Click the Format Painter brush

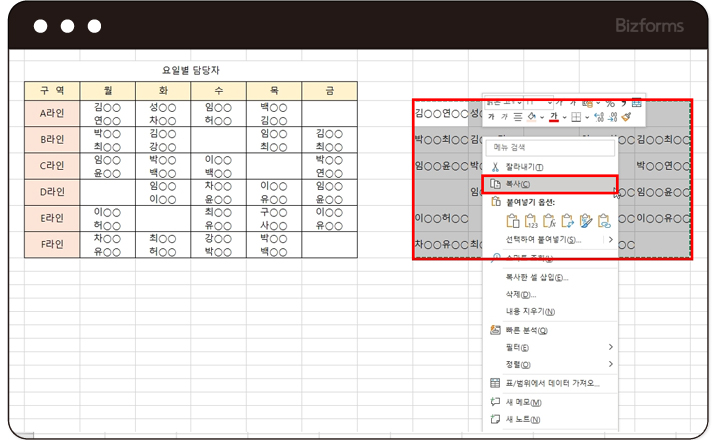(627, 117)
